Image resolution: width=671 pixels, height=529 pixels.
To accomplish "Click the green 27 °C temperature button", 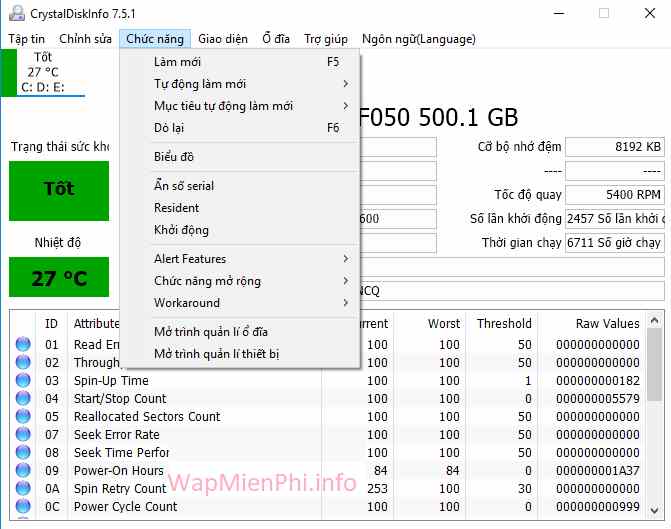I will tap(59, 277).
